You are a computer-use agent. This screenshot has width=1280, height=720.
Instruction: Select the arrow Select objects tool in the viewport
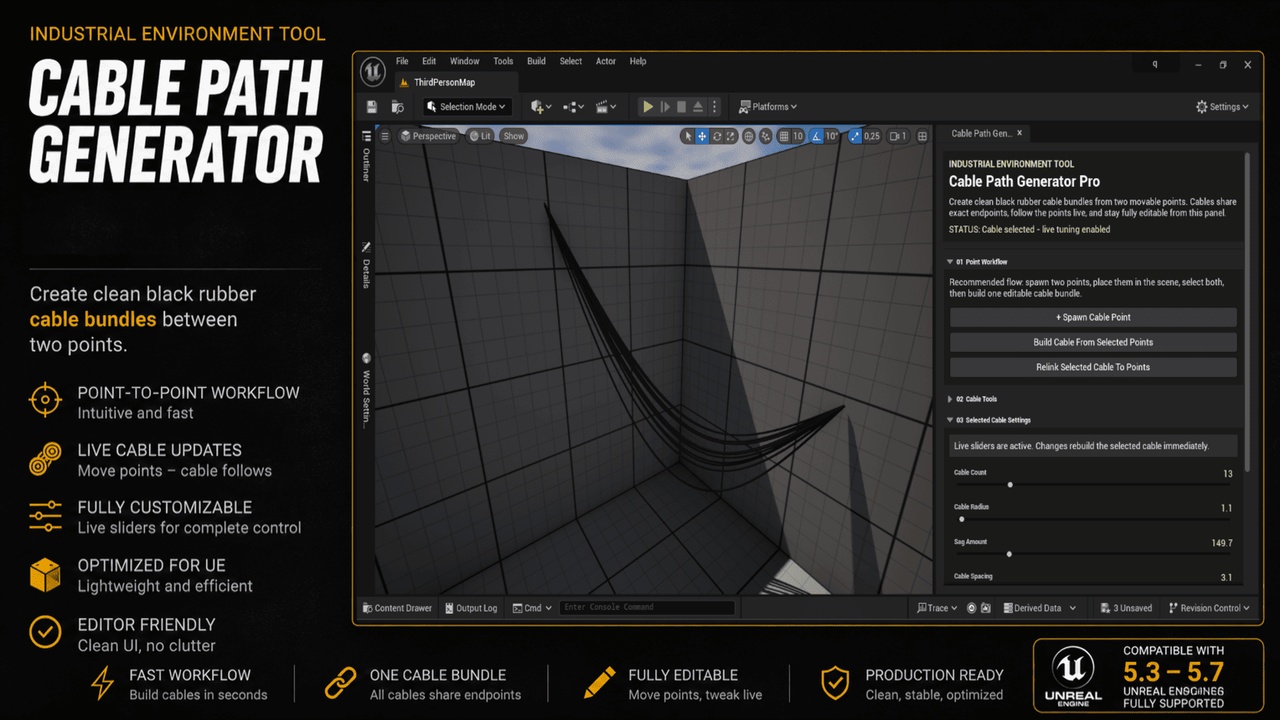pos(688,136)
